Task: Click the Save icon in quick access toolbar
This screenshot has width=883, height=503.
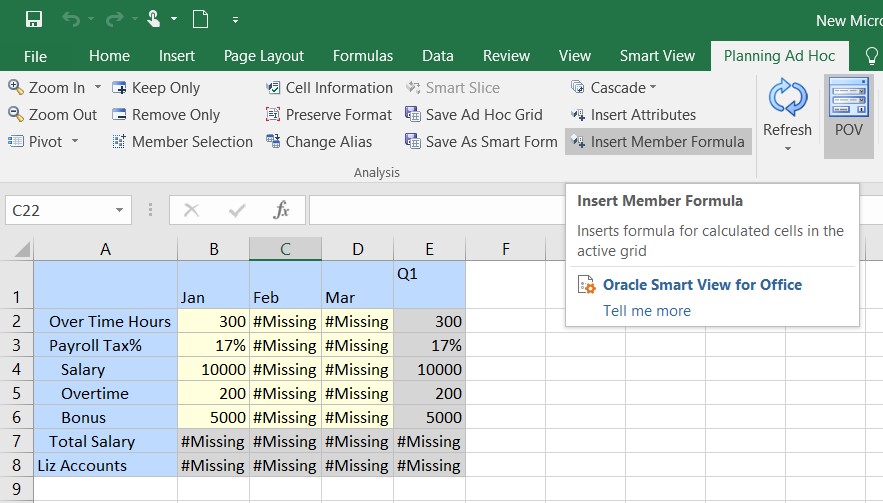Action: (x=33, y=19)
